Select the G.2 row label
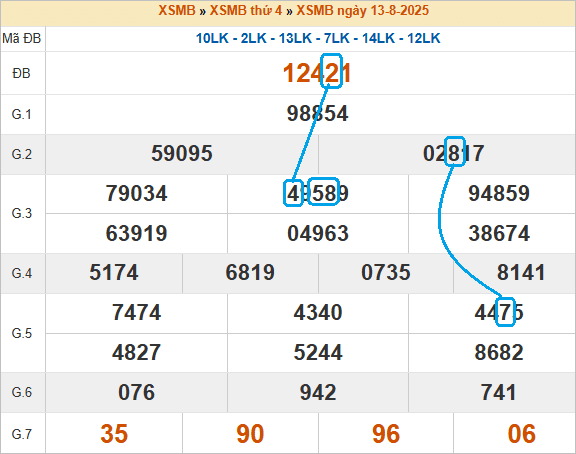This screenshot has width=576, height=454. (x=22, y=154)
